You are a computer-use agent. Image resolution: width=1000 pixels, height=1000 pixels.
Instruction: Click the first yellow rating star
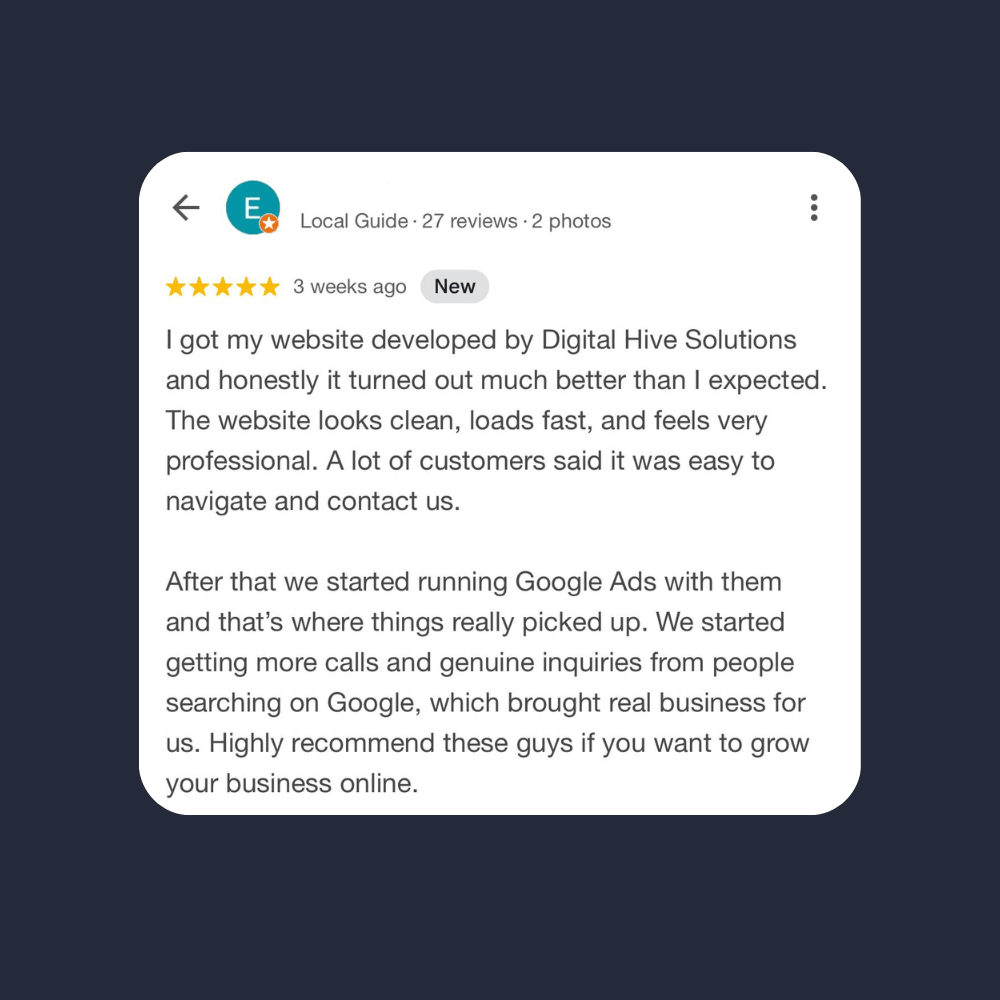tap(176, 288)
